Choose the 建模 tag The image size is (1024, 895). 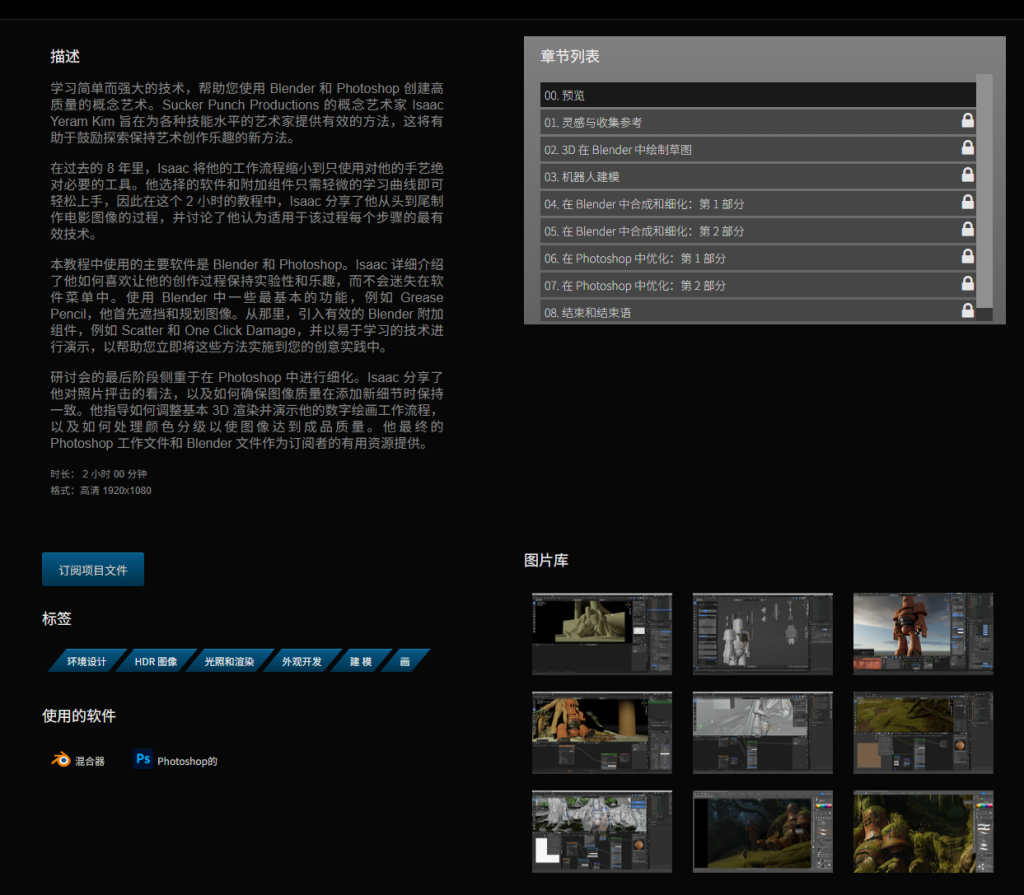coord(360,661)
